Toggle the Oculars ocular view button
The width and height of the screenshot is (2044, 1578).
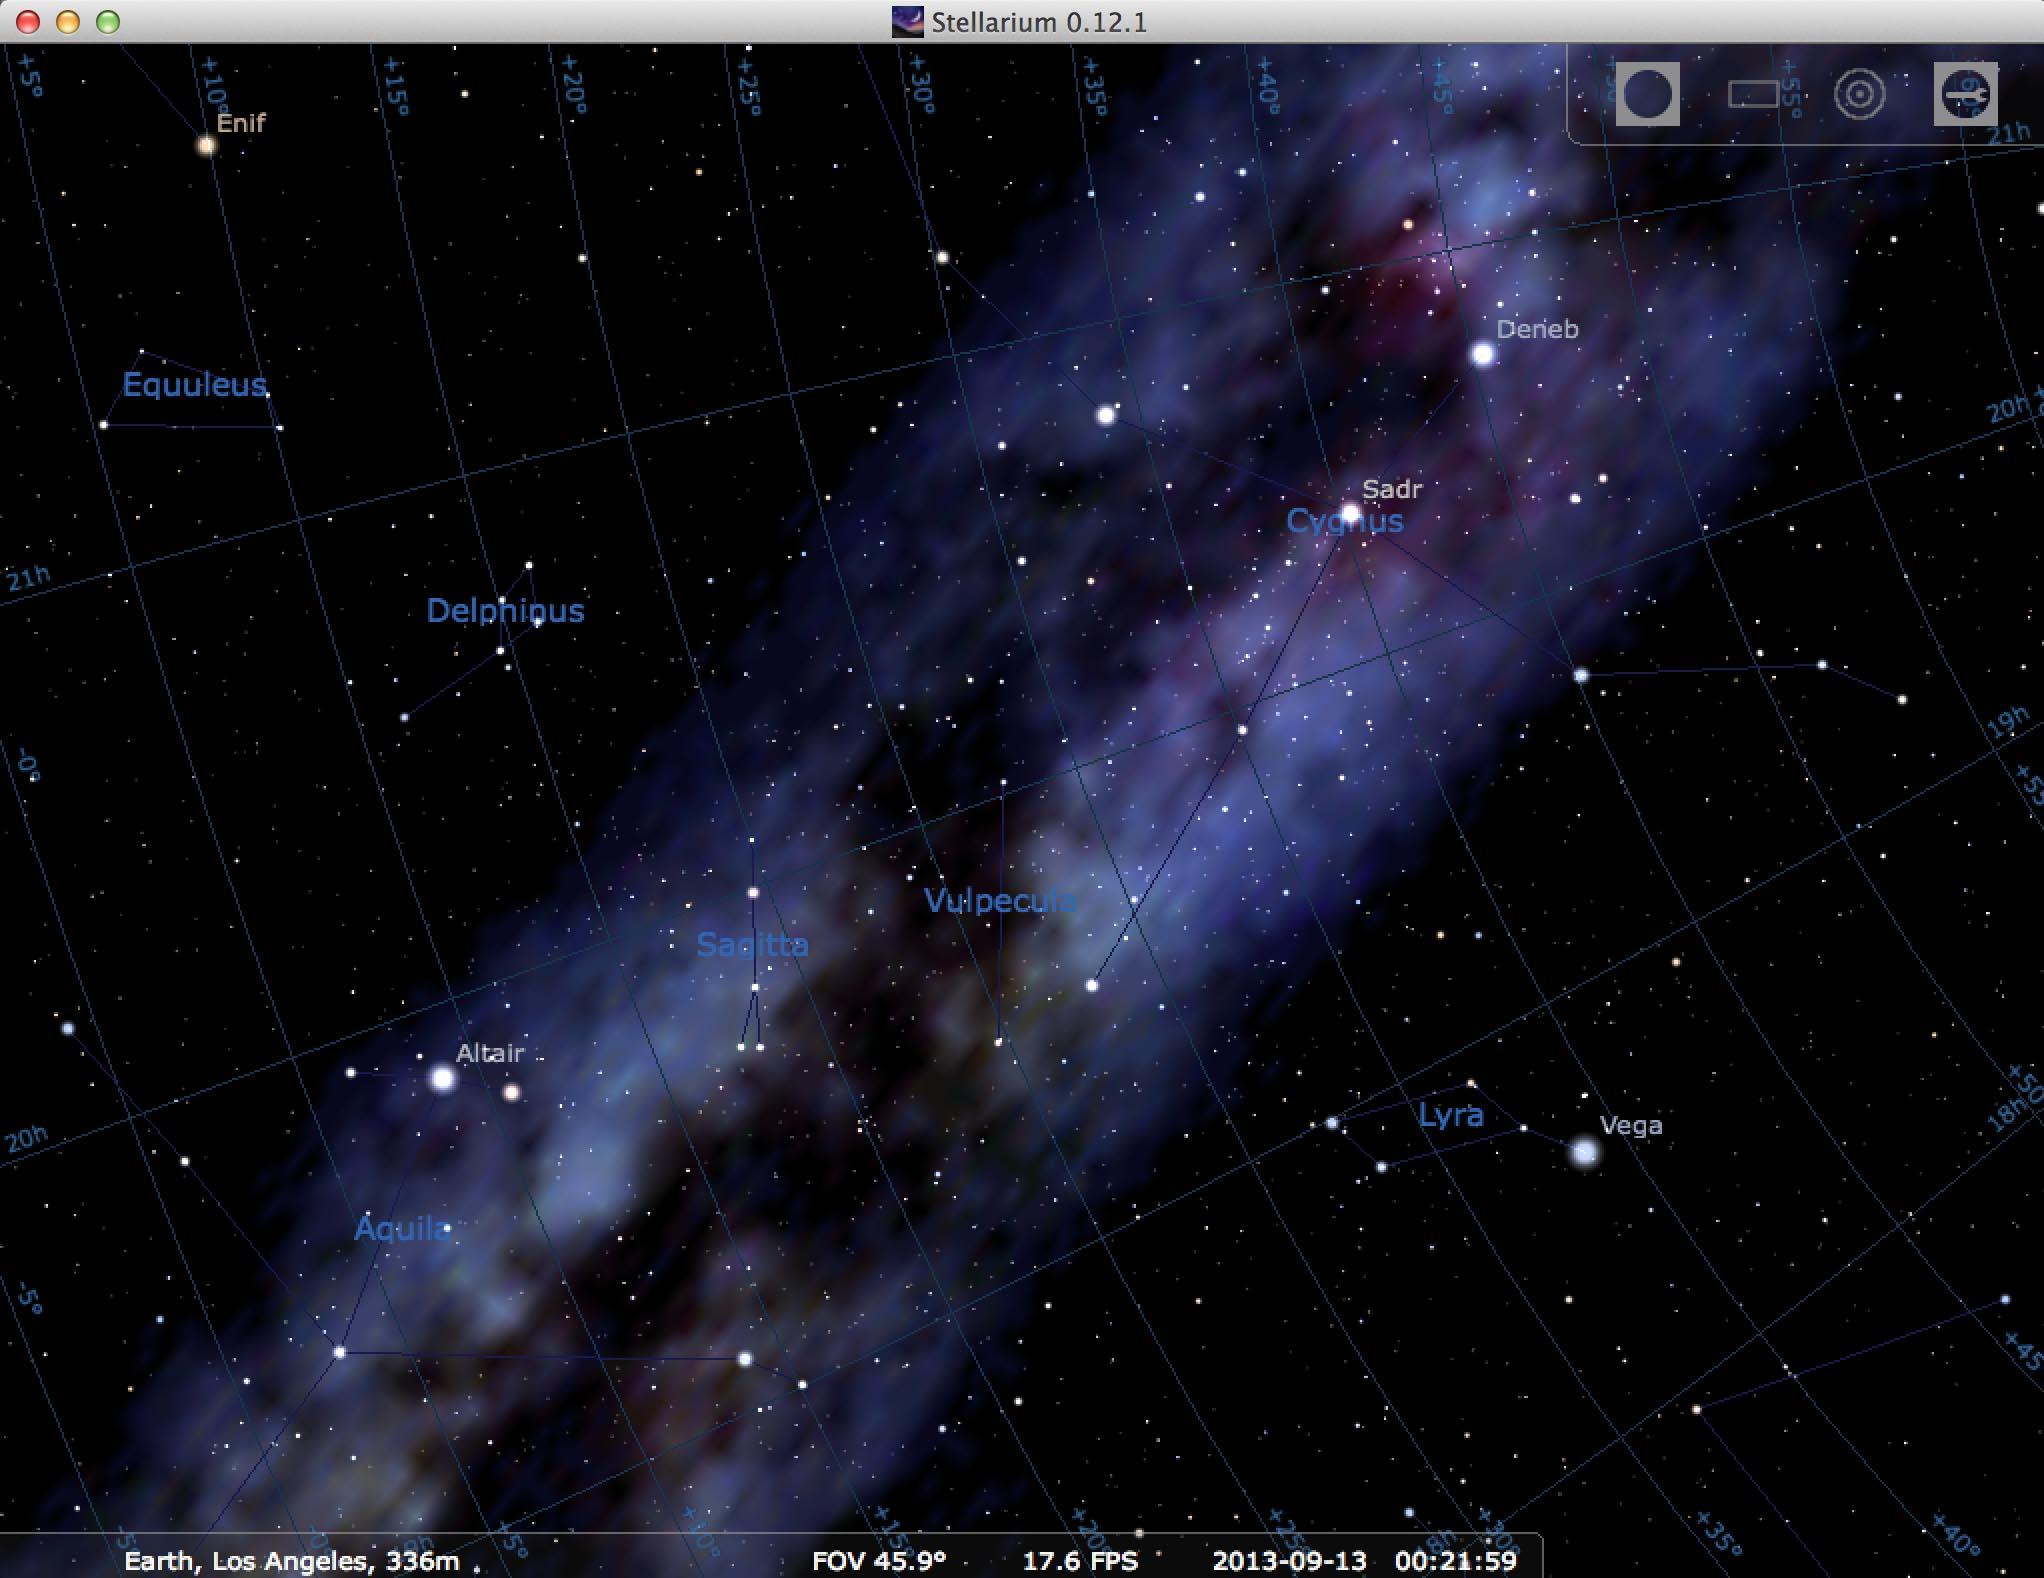pos(1647,94)
